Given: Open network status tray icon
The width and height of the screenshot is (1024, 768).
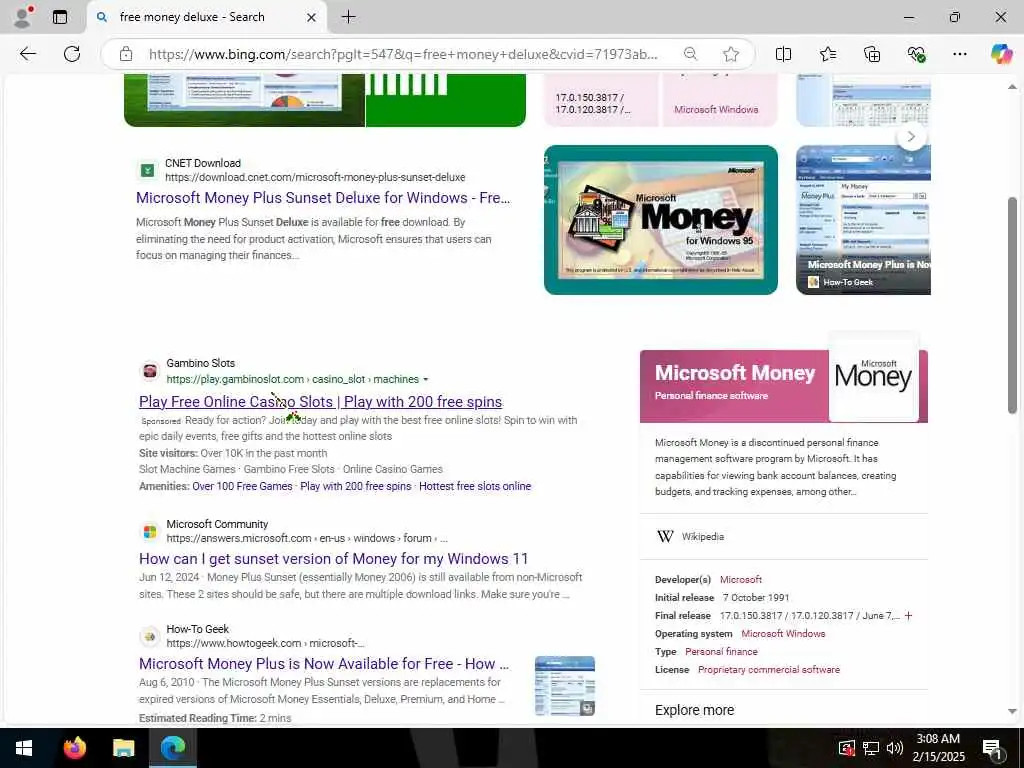Looking at the screenshot, I should tap(871, 748).
